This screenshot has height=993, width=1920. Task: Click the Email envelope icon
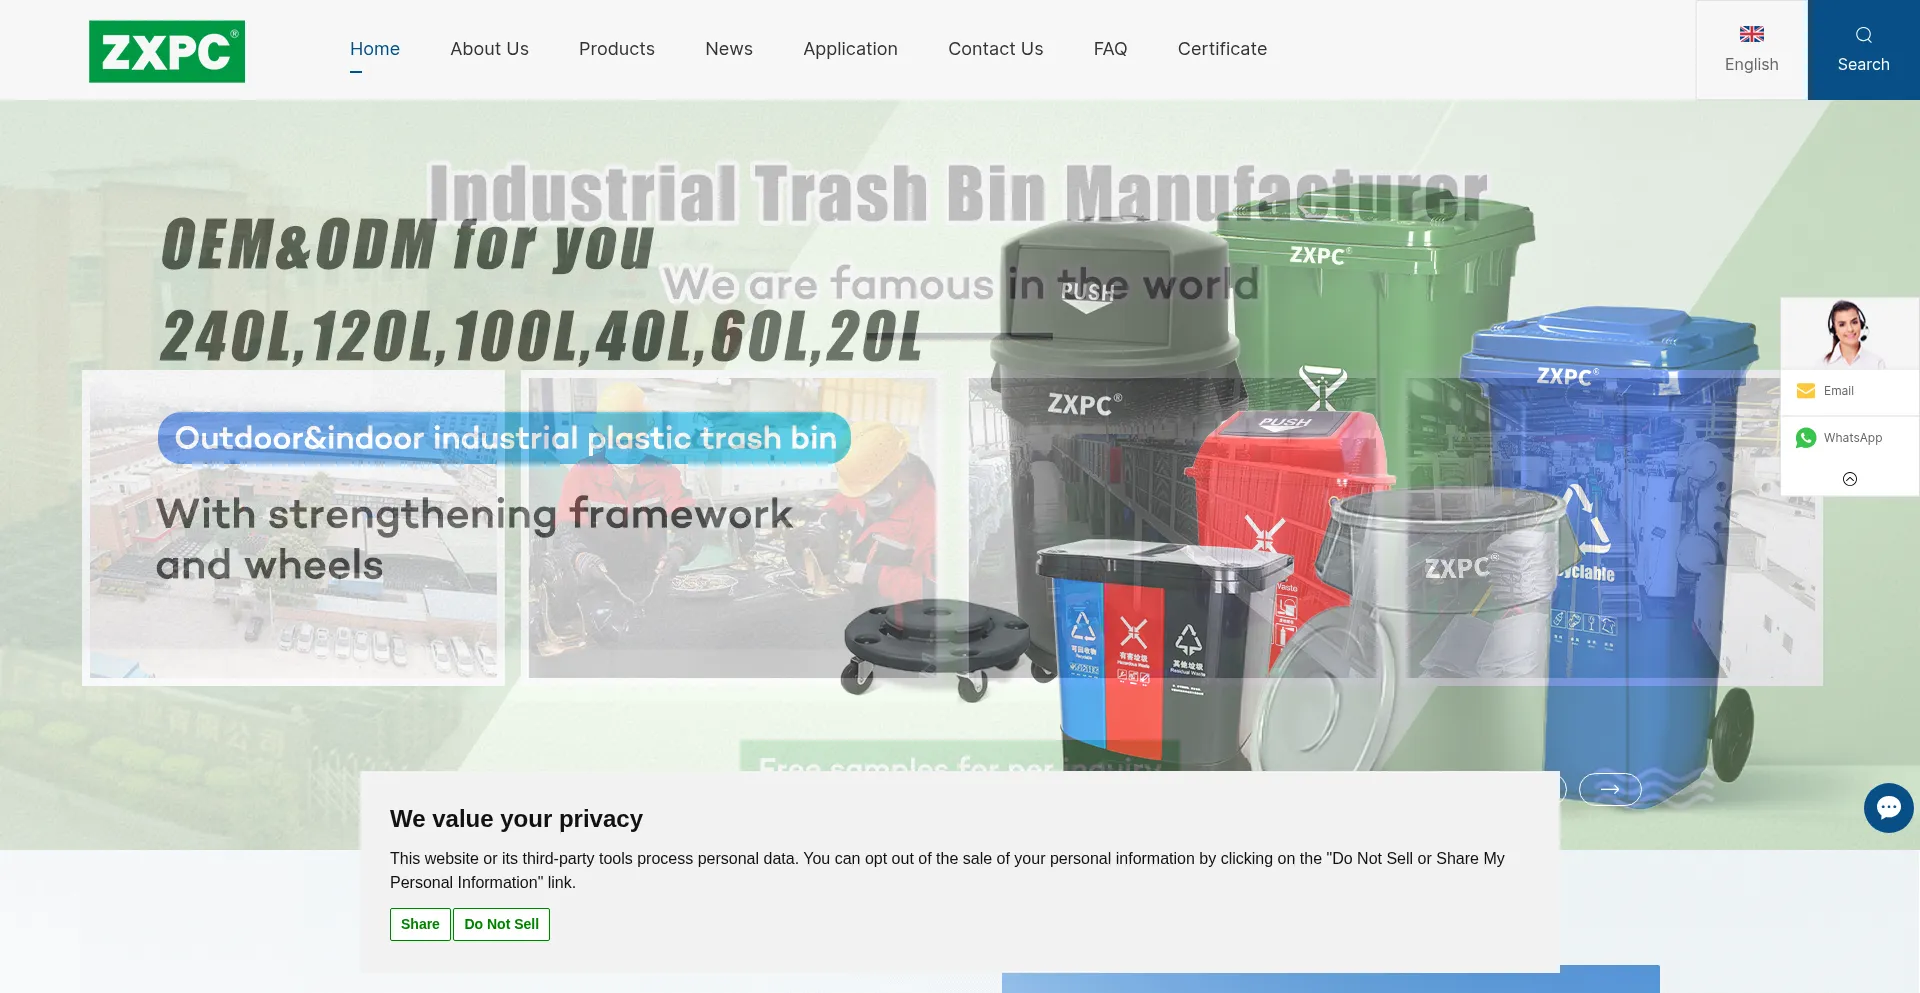(x=1806, y=391)
